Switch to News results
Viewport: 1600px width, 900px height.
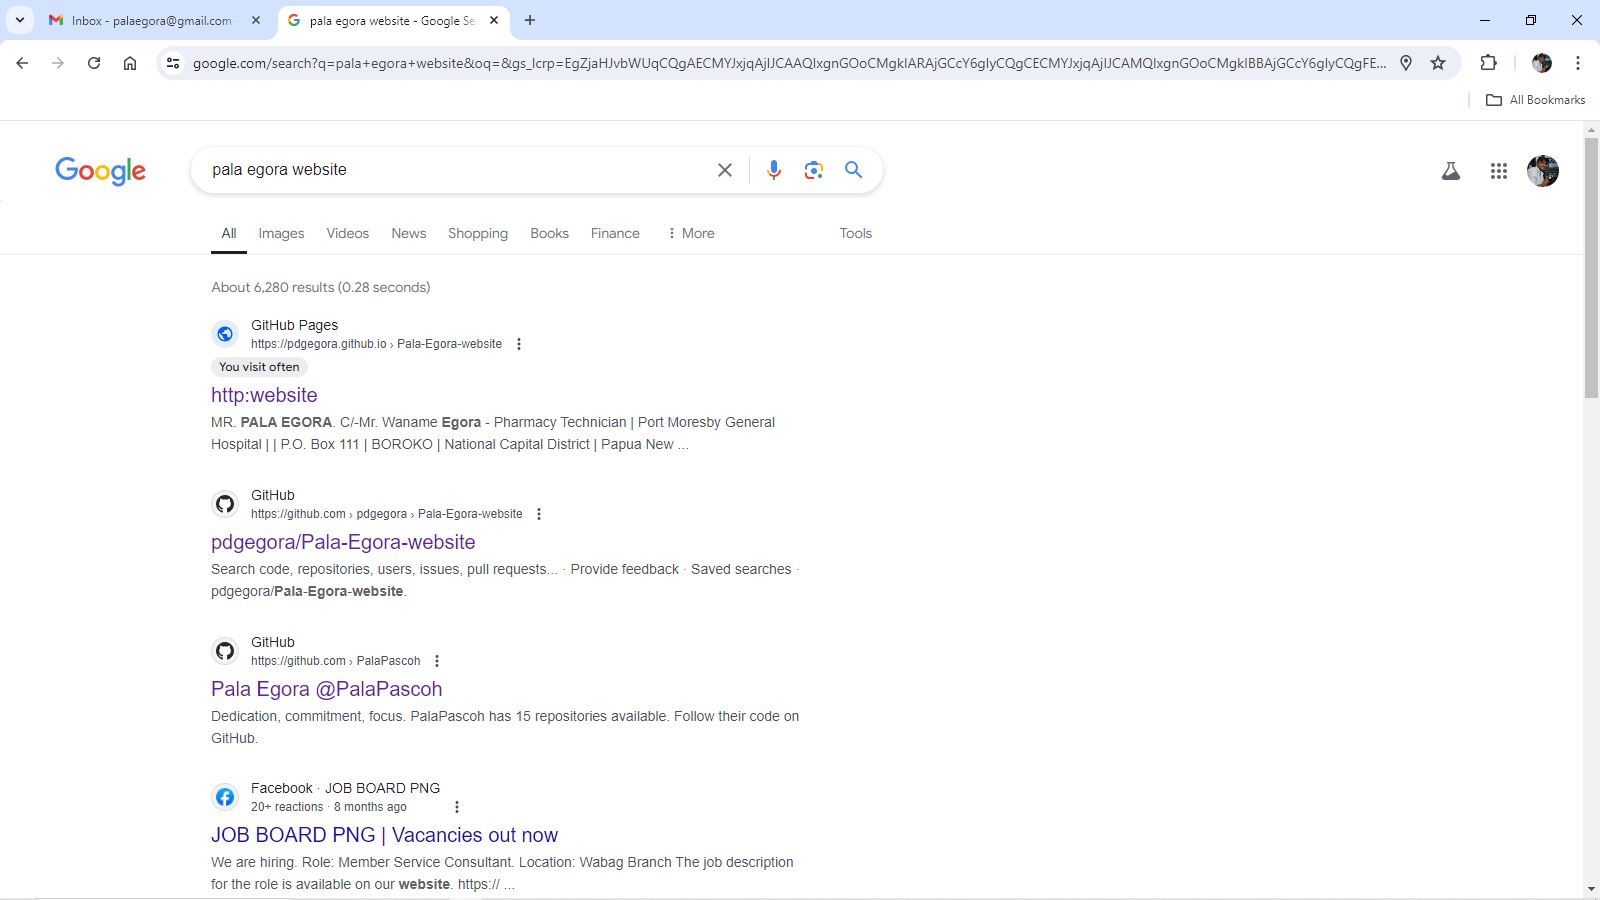point(409,233)
